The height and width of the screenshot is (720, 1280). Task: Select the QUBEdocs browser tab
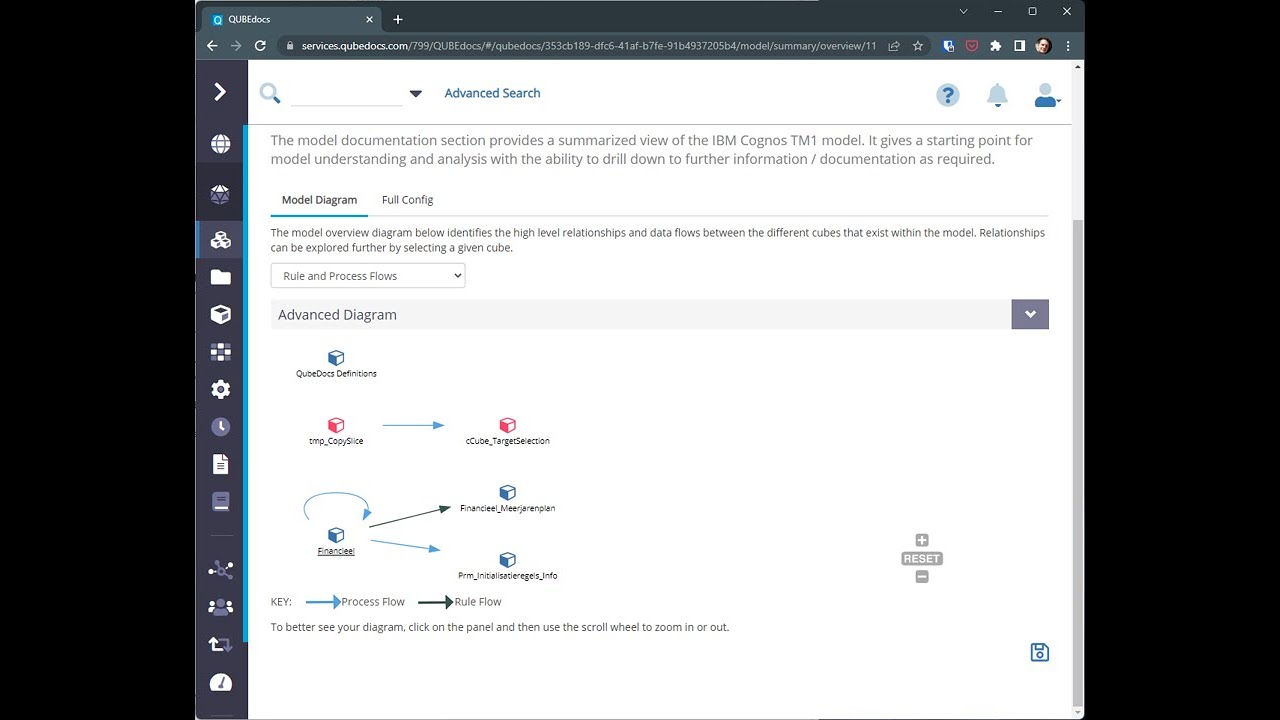[290, 19]
